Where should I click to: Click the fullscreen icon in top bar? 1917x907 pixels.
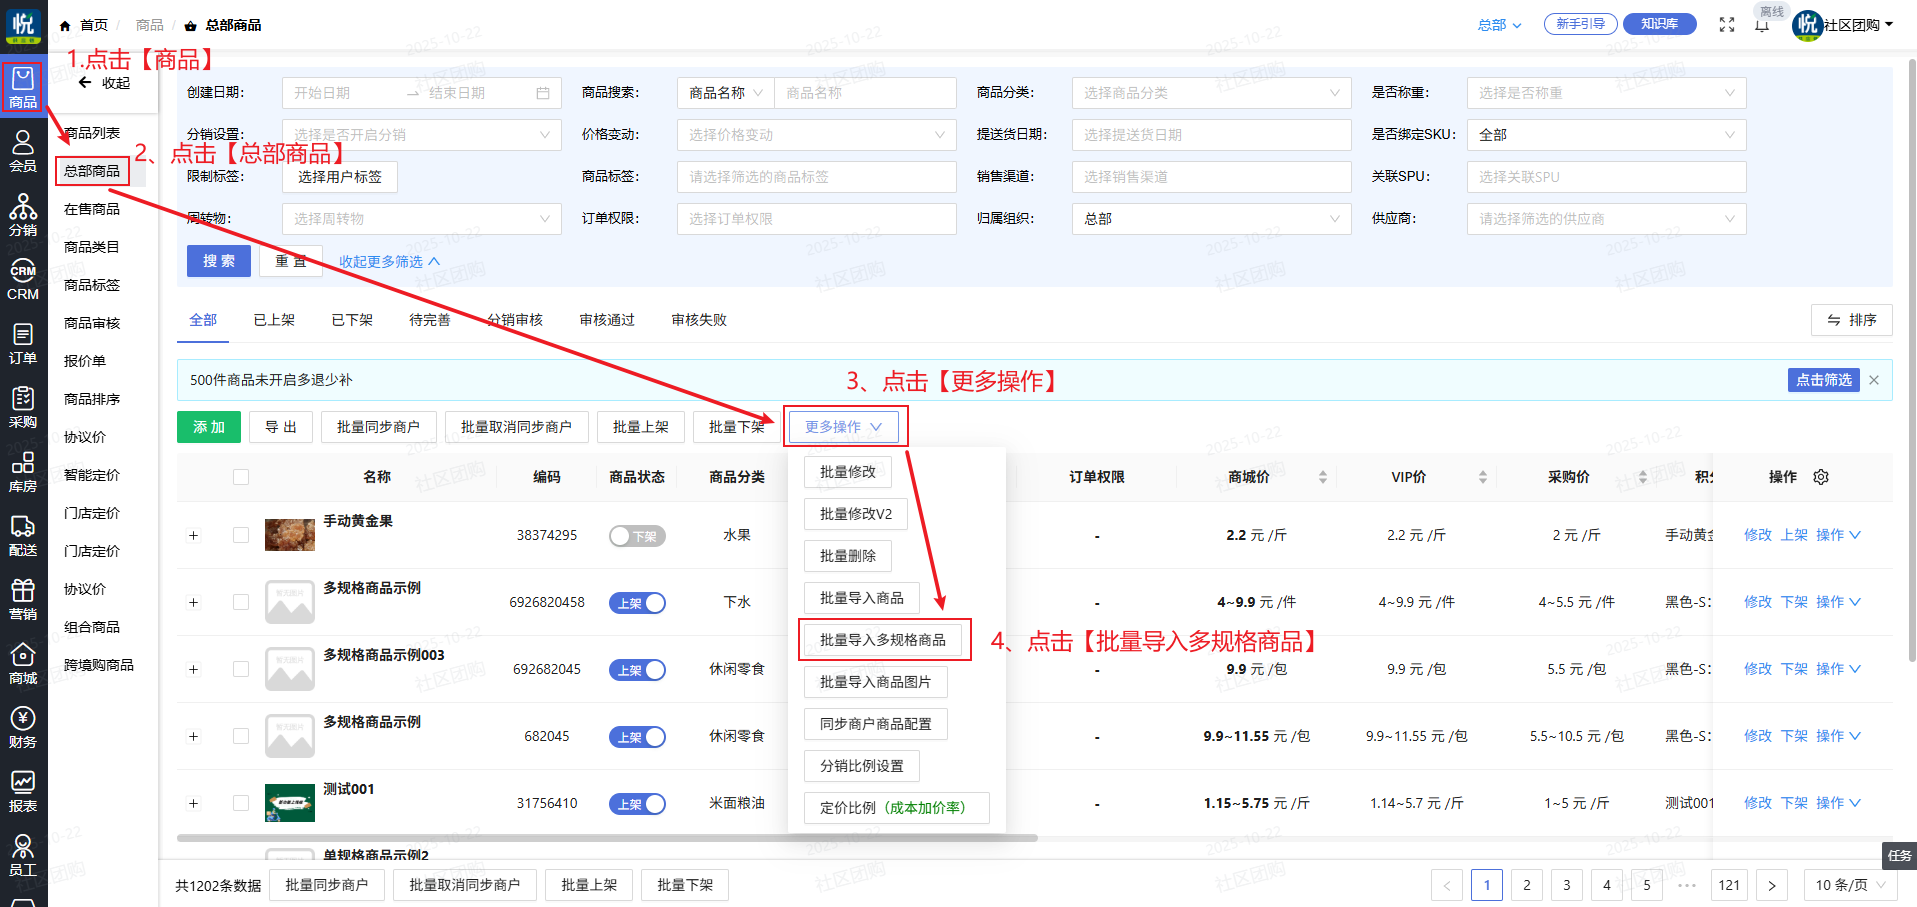pos(1727,25)
